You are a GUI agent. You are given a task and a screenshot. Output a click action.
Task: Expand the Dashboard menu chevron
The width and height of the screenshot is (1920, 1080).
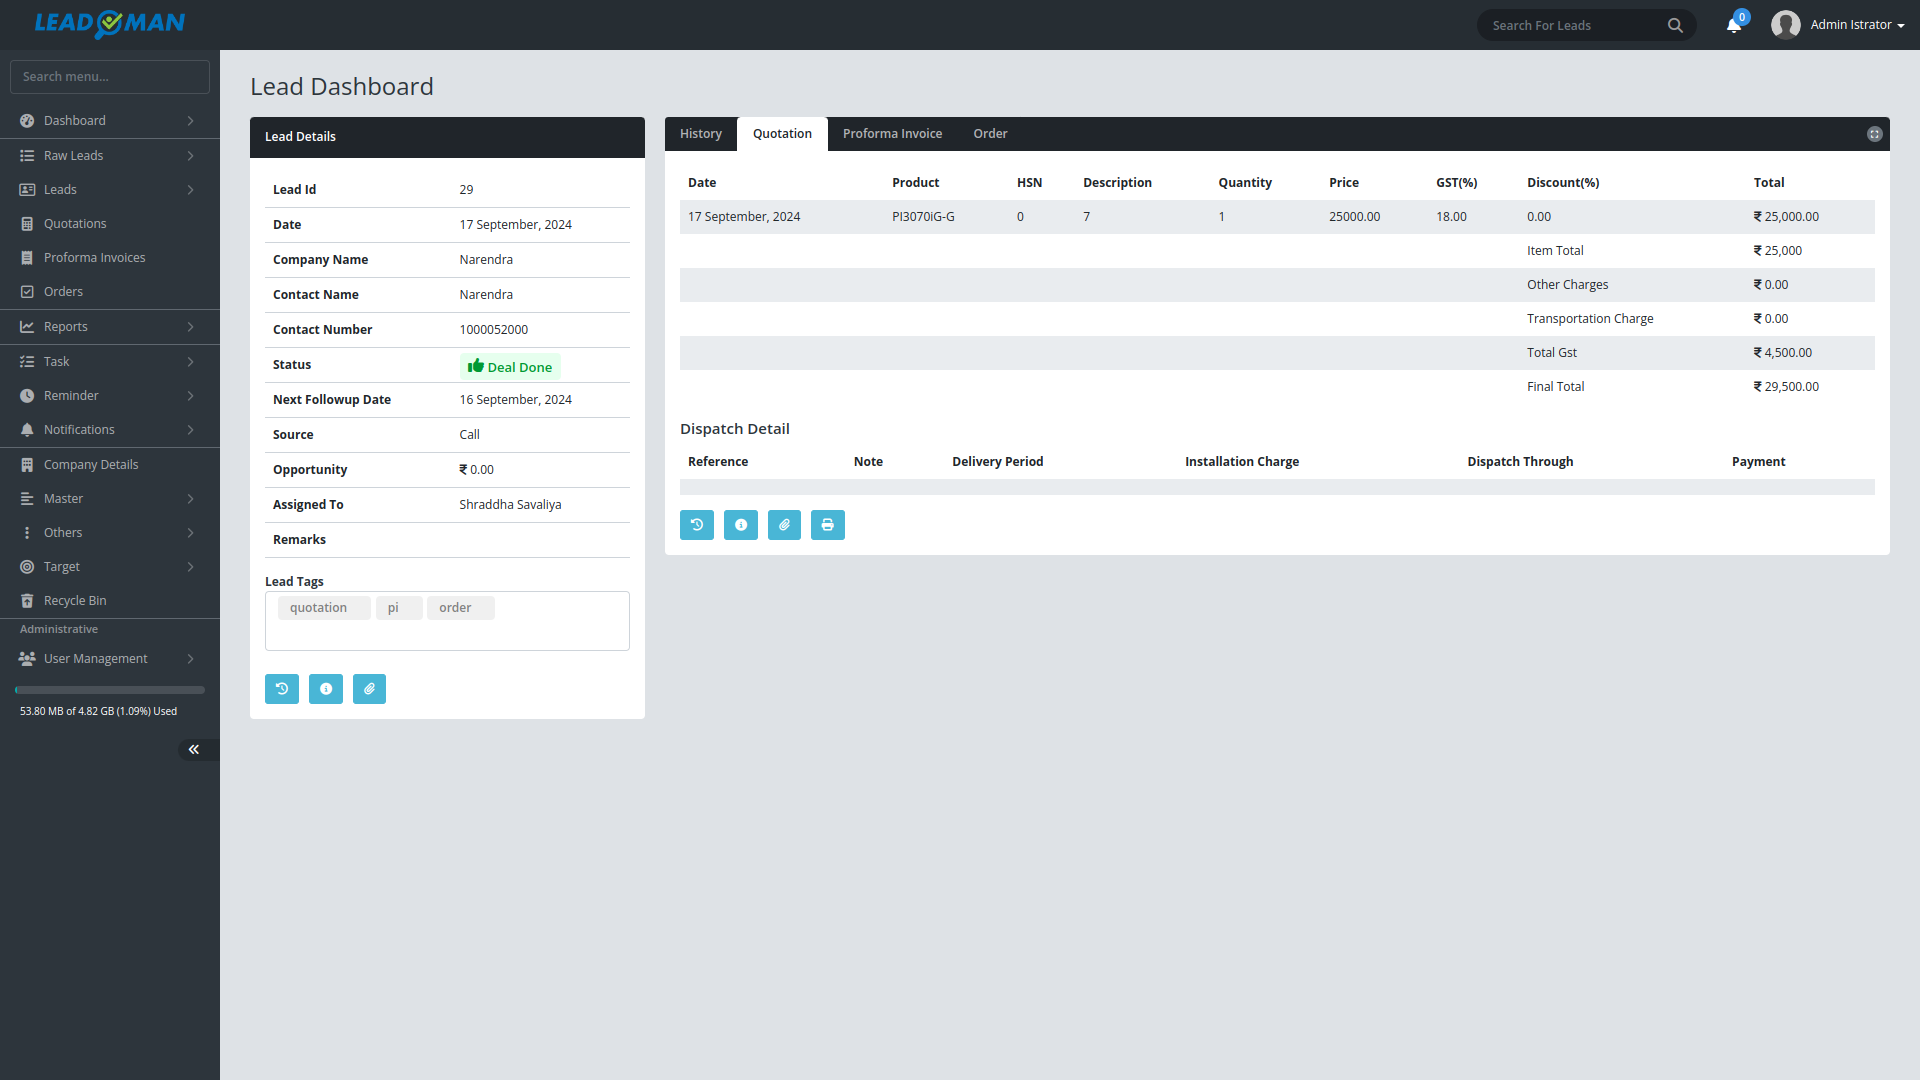click(190, 121)
